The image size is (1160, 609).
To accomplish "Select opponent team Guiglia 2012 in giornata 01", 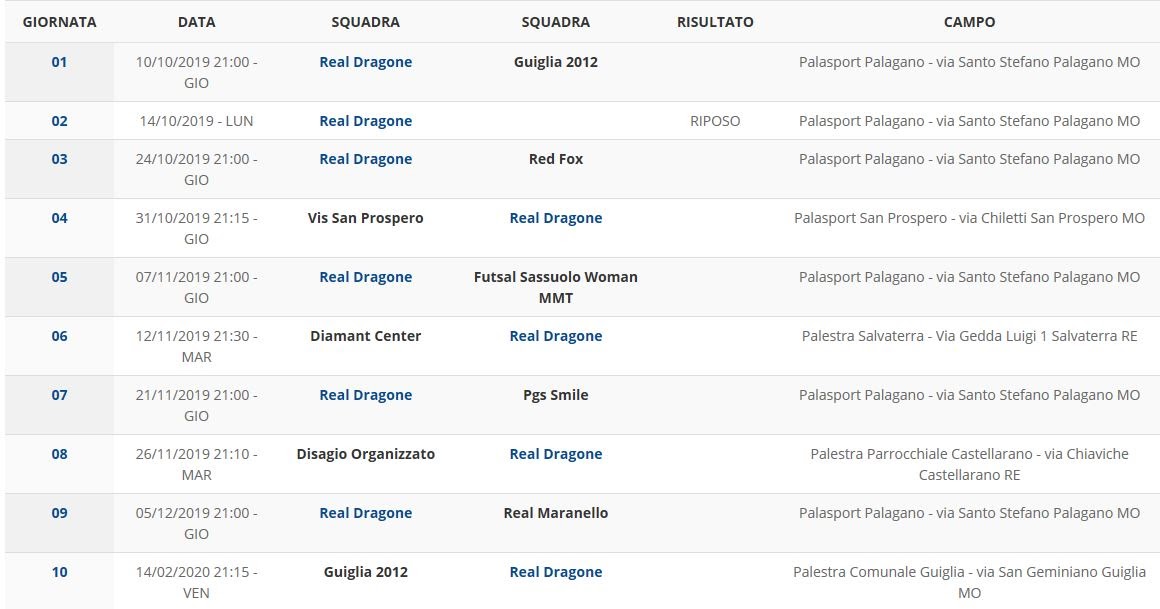I will click(x=556, y=62).
